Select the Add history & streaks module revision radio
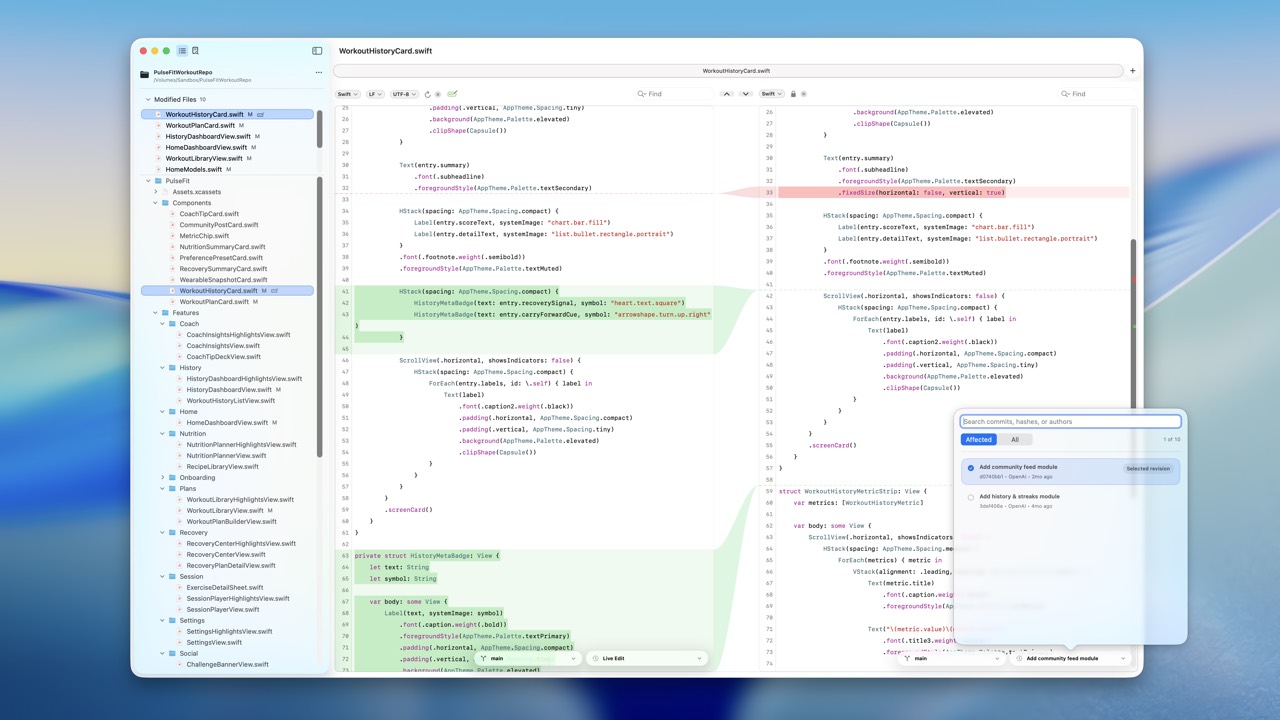The image size is (1280, 720). [970, 497]
